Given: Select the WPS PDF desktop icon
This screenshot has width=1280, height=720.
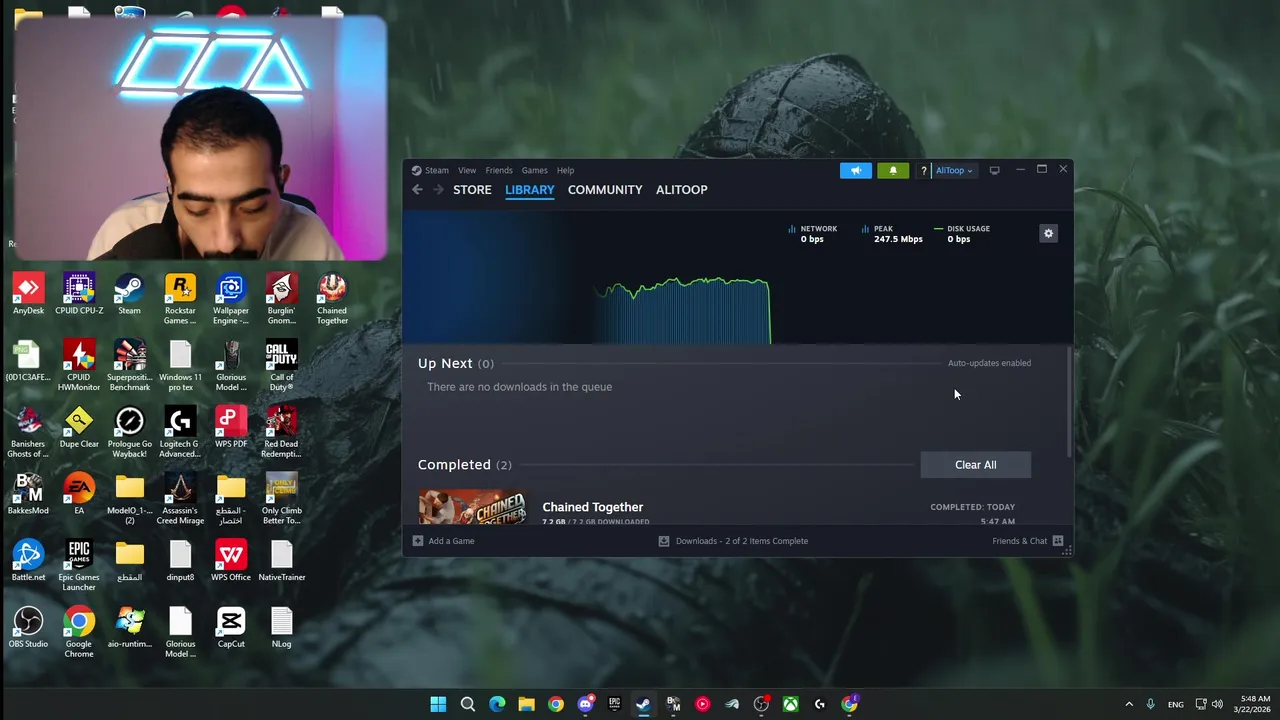Looking at the screenshot, I should point(231,428).
